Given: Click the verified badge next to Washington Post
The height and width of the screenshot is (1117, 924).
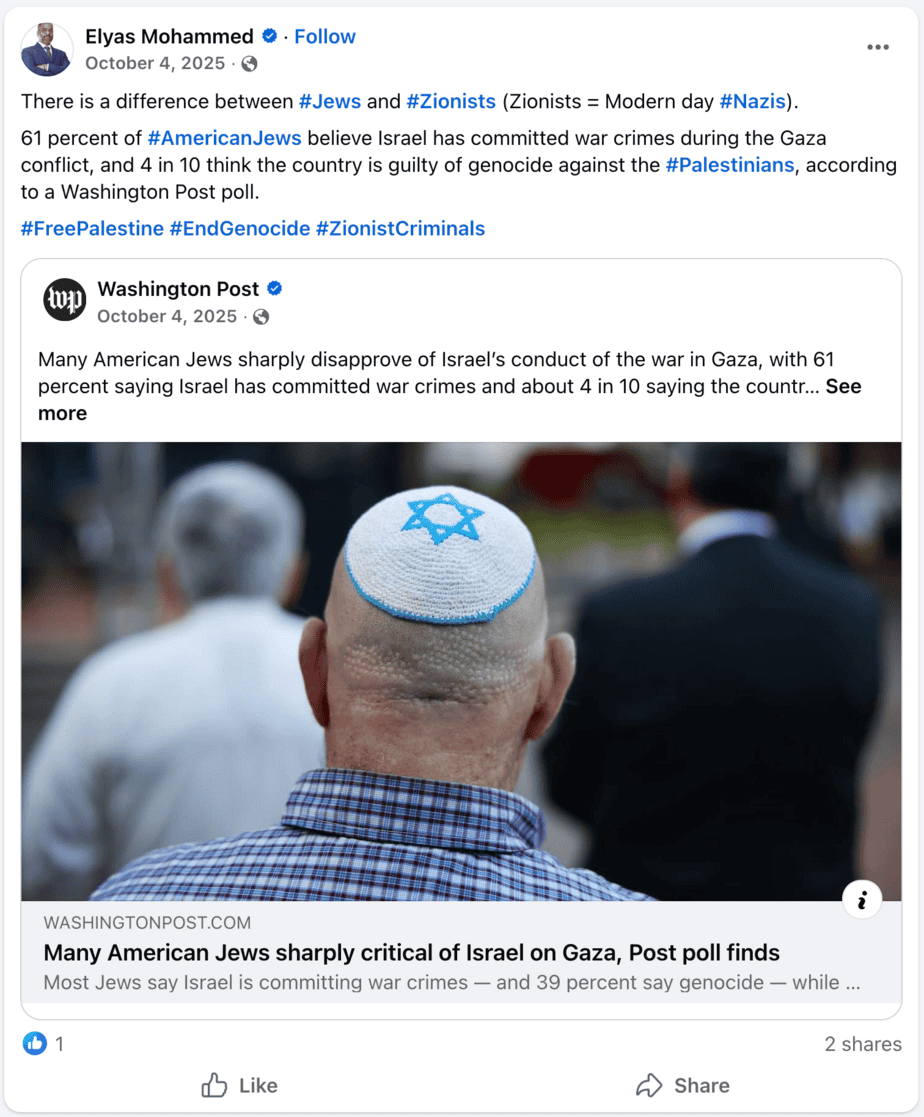Looking at the screenshot, I should click(x=274, y=289).
